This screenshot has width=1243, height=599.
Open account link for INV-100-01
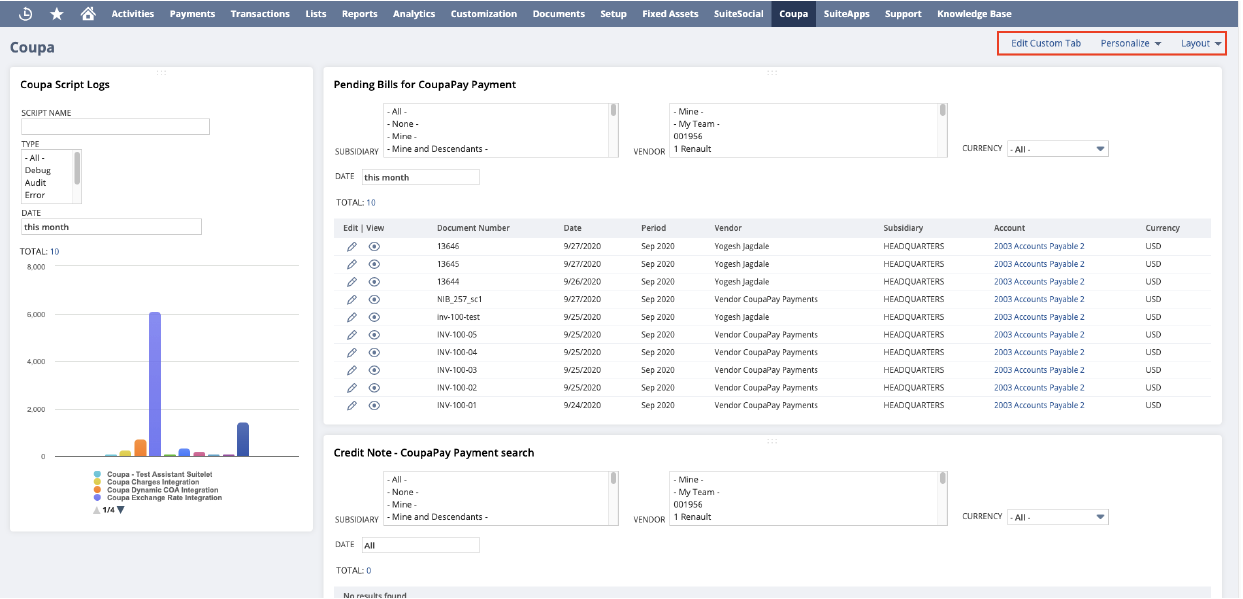[1039, 405]
